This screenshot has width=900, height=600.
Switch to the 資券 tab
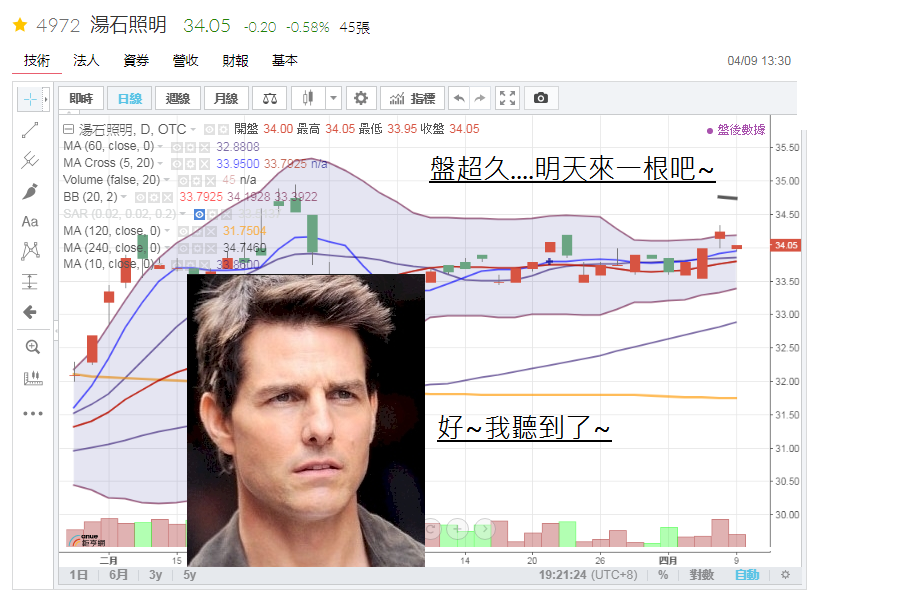(136, 60)
